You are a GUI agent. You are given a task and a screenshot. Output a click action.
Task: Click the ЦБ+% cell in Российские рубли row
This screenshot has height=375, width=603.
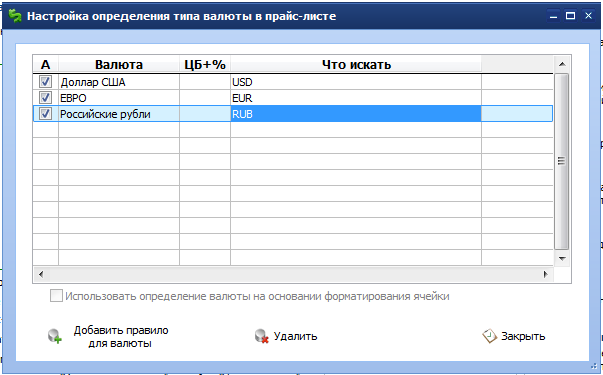coord(205,114)
